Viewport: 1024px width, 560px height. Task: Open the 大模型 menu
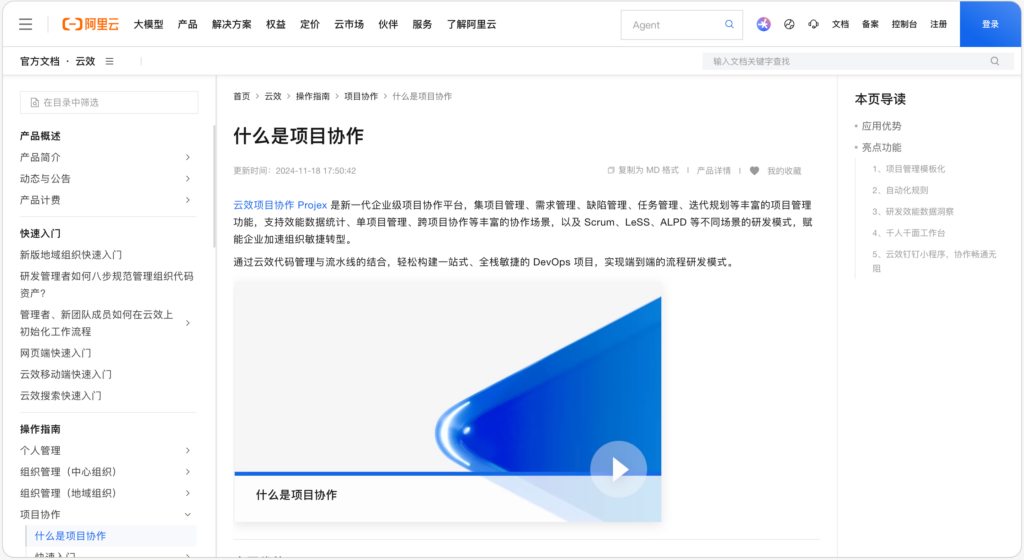click(x=148, y=25)
